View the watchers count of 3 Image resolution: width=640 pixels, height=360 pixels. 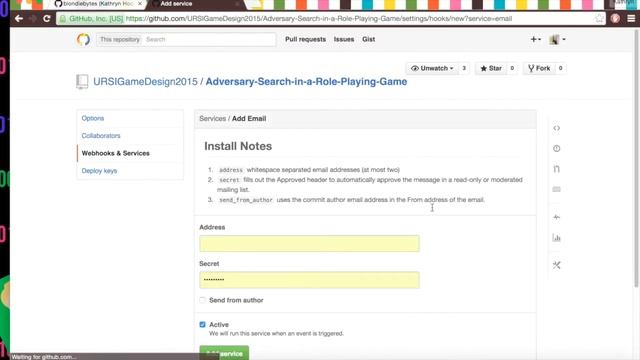pyautogui.click(x=464, y=68)
